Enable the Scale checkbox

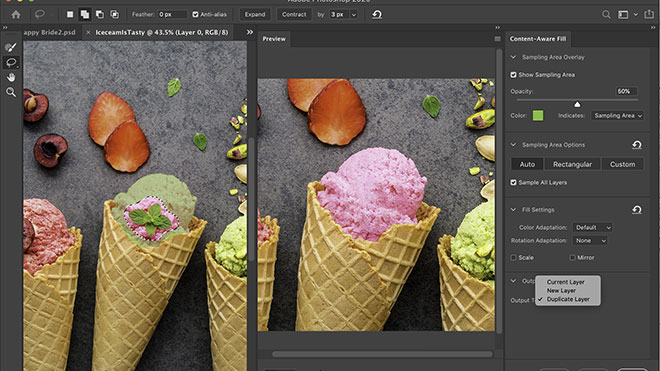coord(513,258)
